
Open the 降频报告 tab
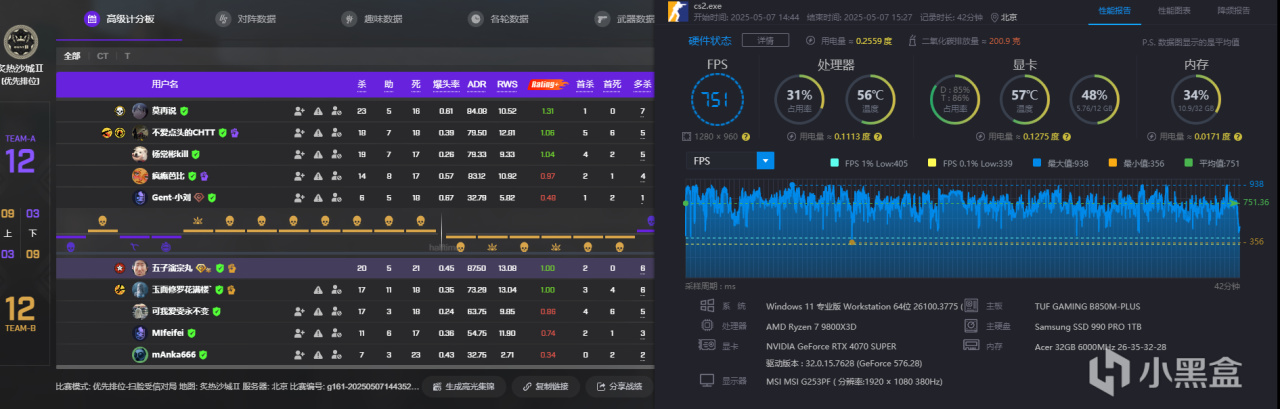tap(1233, 11)
